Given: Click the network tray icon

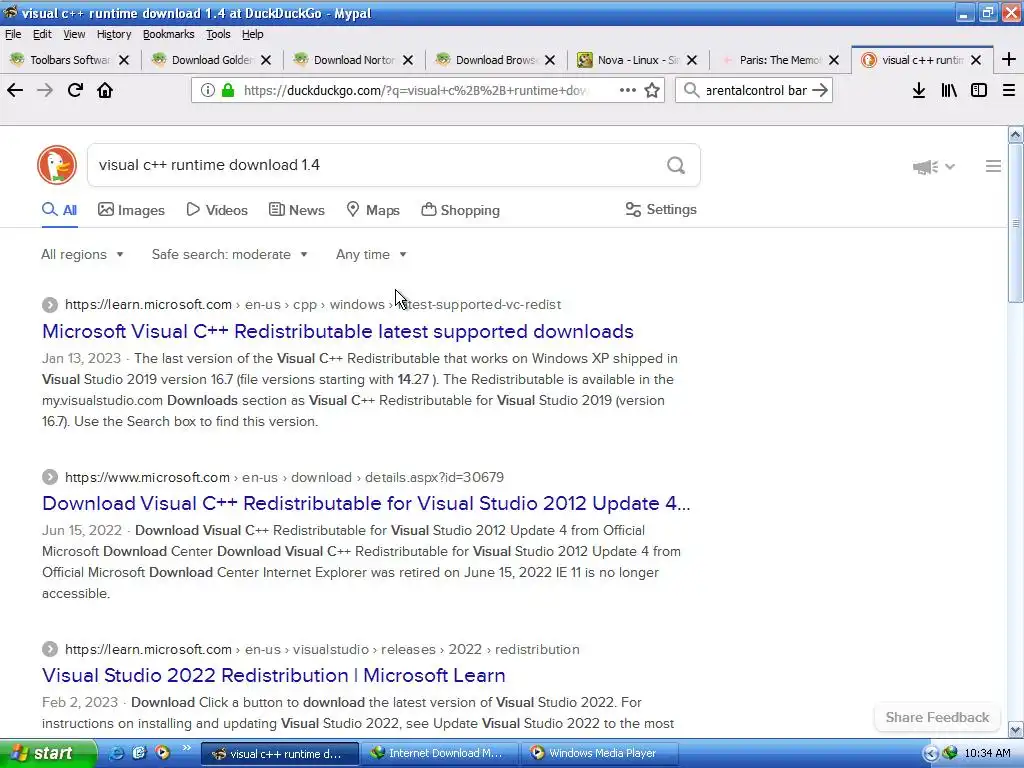Looking at the screenshot, I should point(950,754).
